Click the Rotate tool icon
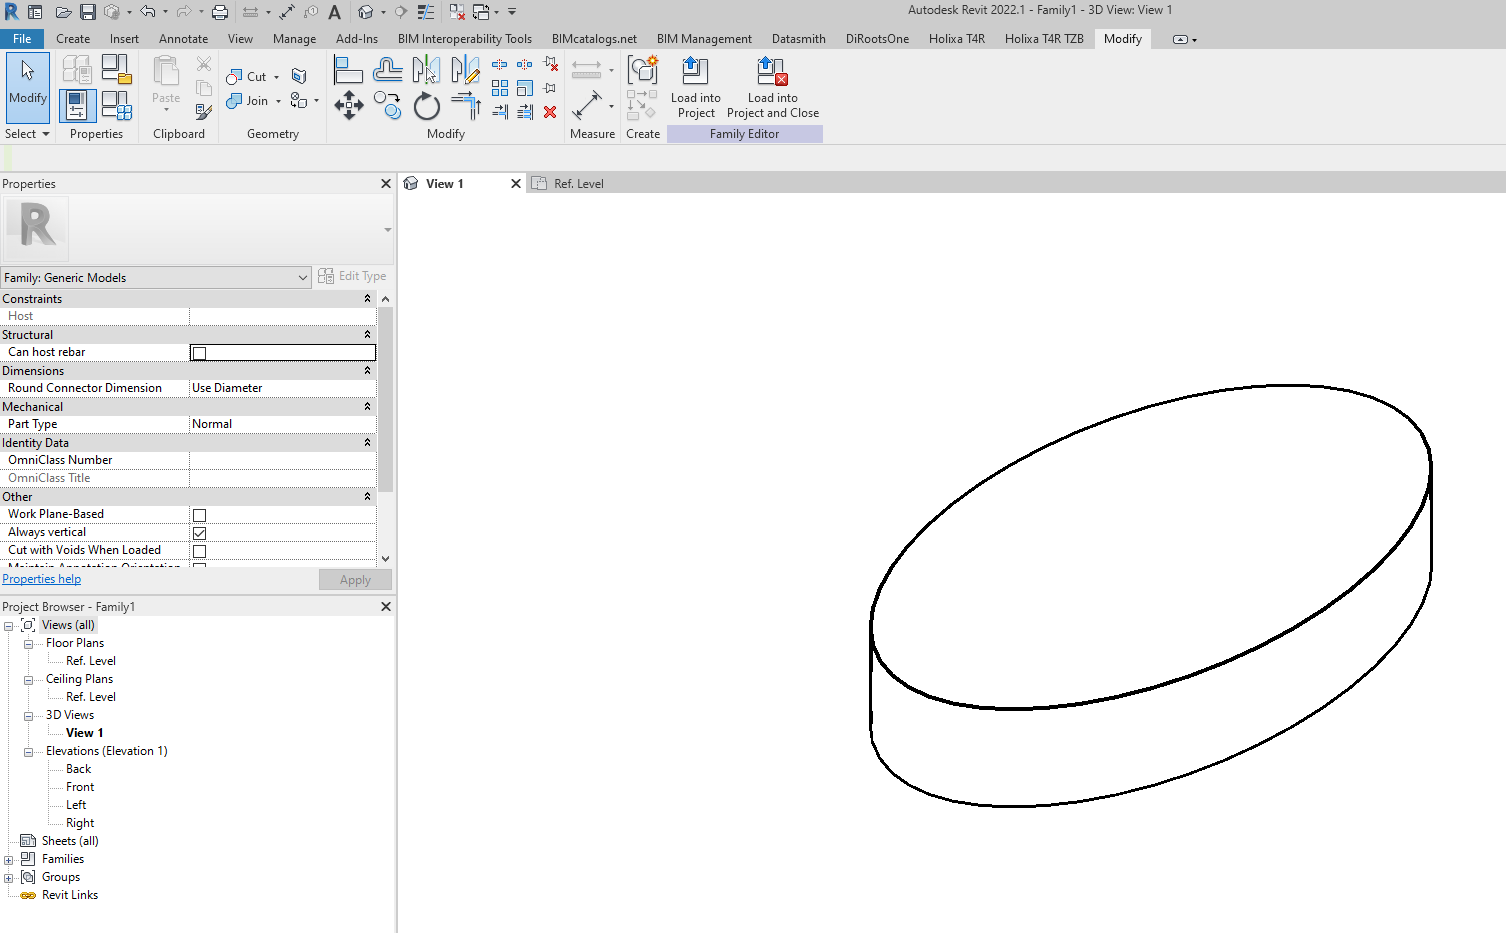 pos(427,105)
